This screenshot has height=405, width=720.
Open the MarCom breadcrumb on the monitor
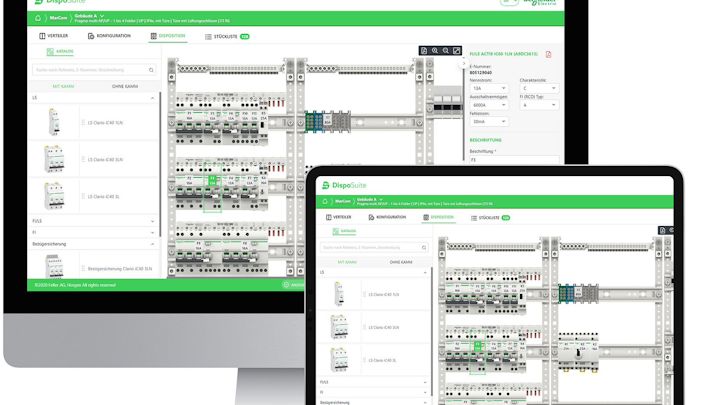pyautogui.click(x=58, y=18)
